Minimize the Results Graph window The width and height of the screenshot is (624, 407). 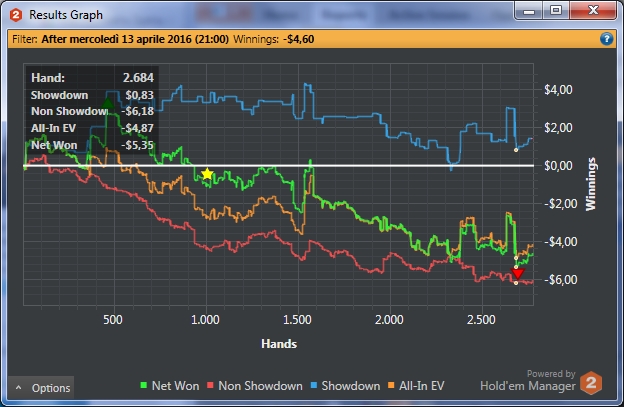click(x=529, y=10)
